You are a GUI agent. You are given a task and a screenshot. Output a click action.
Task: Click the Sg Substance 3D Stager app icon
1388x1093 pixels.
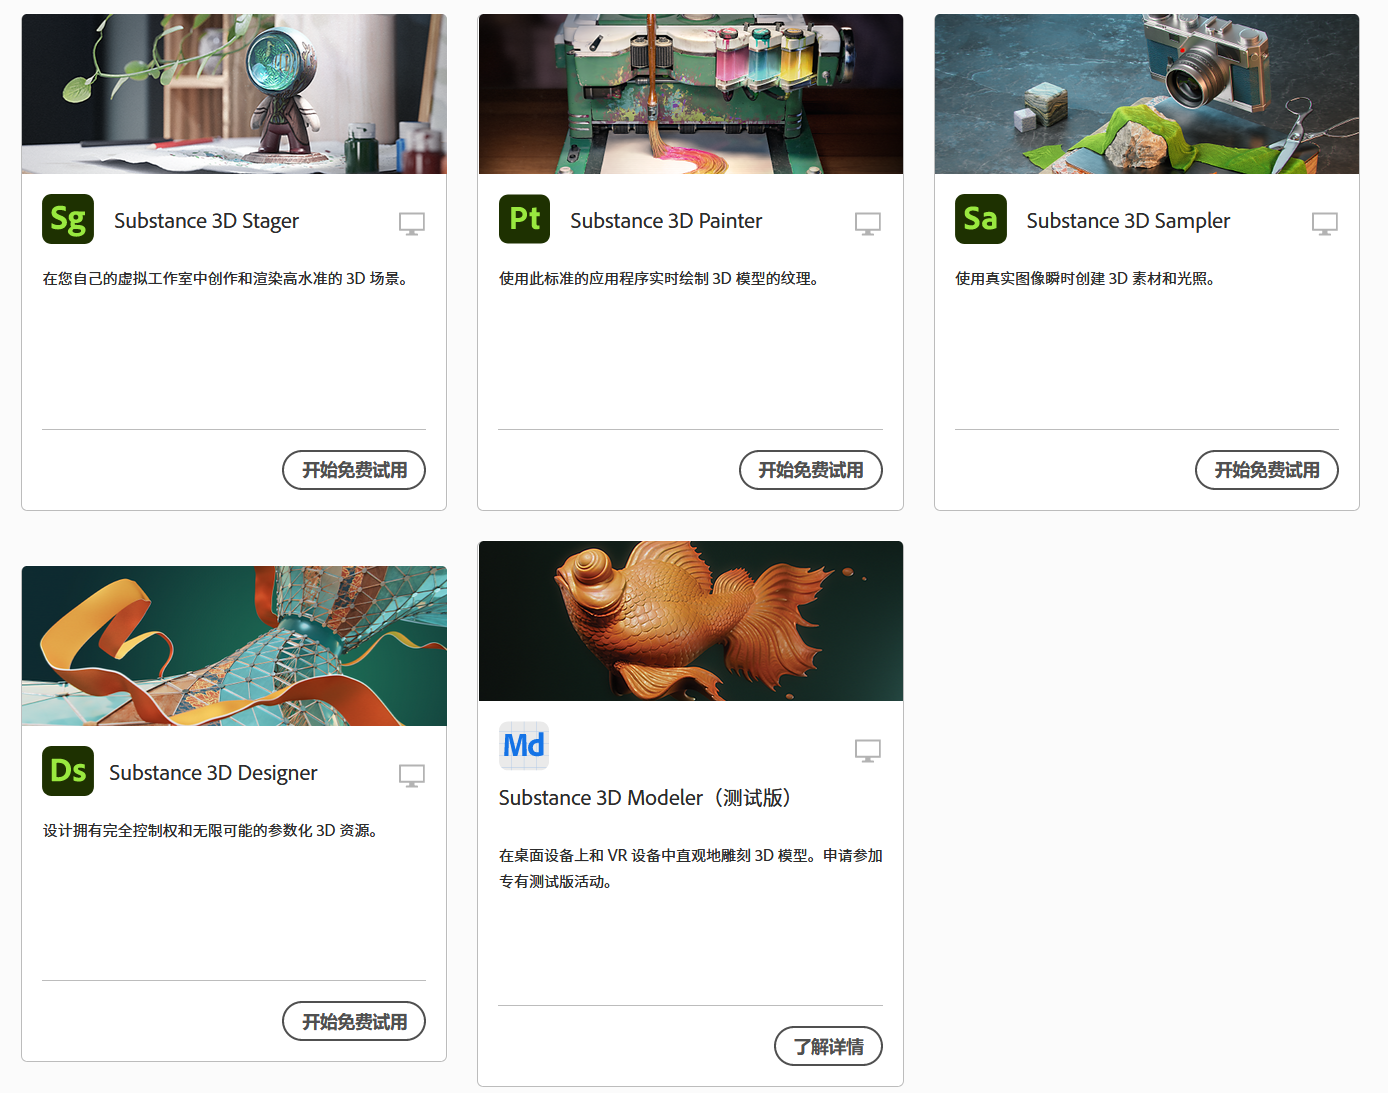(x=68, y=219)
